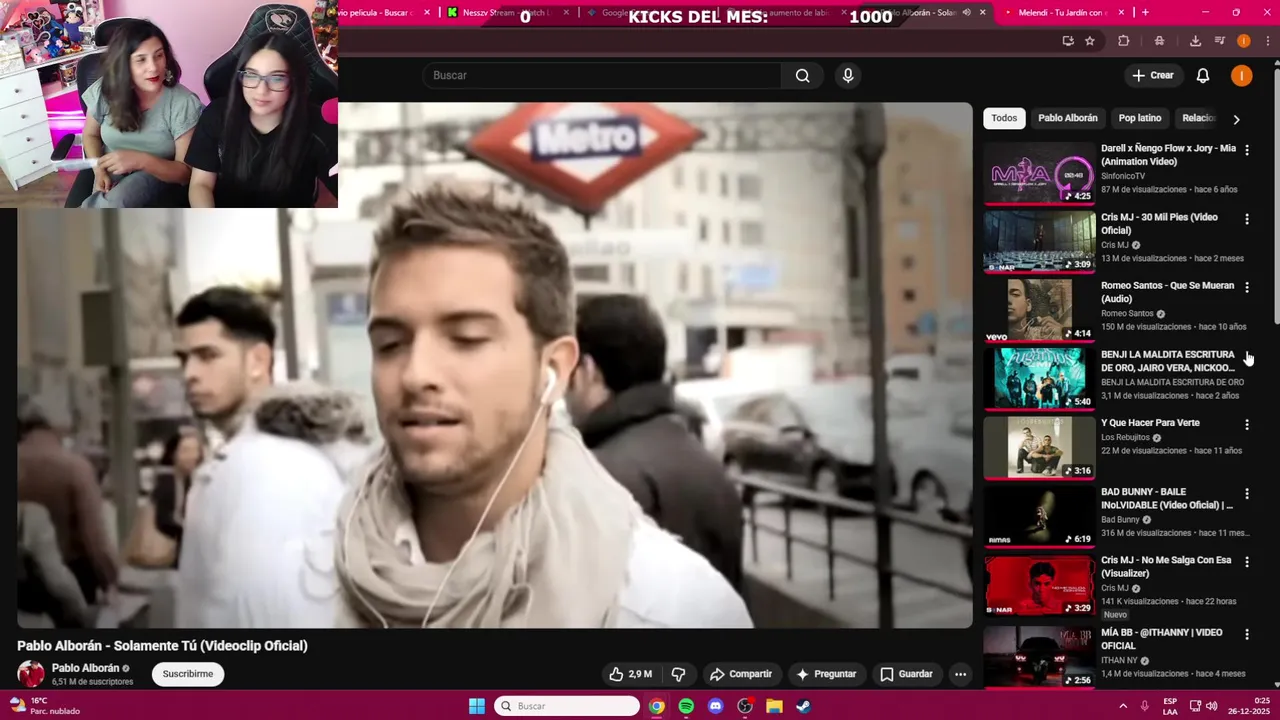Screen dimensions: 1280x720
Task: Open the orange YouTube account avatar
Action: (1241, 75)
